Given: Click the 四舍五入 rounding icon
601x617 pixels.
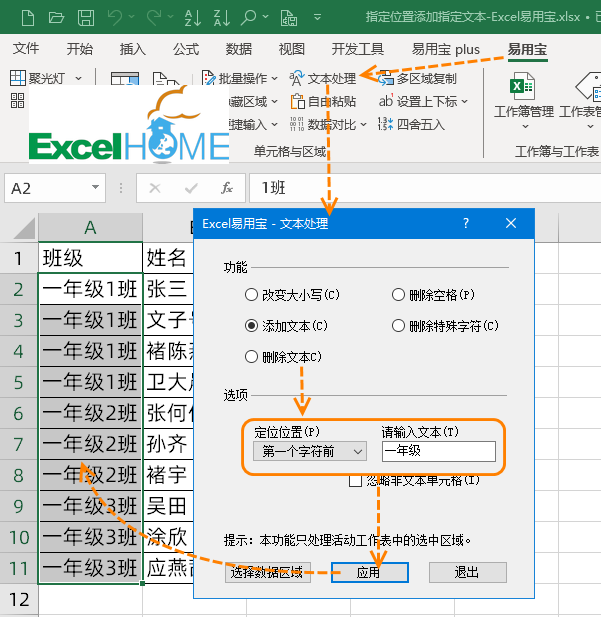Looking at the screenshot, I should (385, 124).
